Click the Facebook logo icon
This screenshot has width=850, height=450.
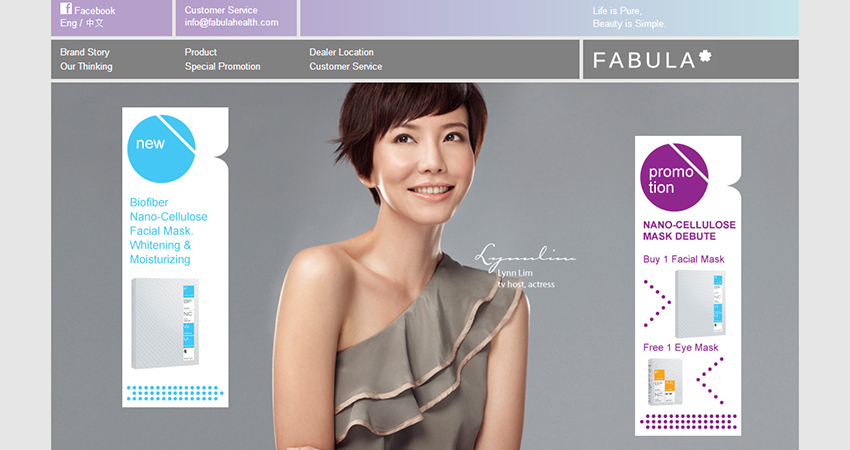coord(66,9)
